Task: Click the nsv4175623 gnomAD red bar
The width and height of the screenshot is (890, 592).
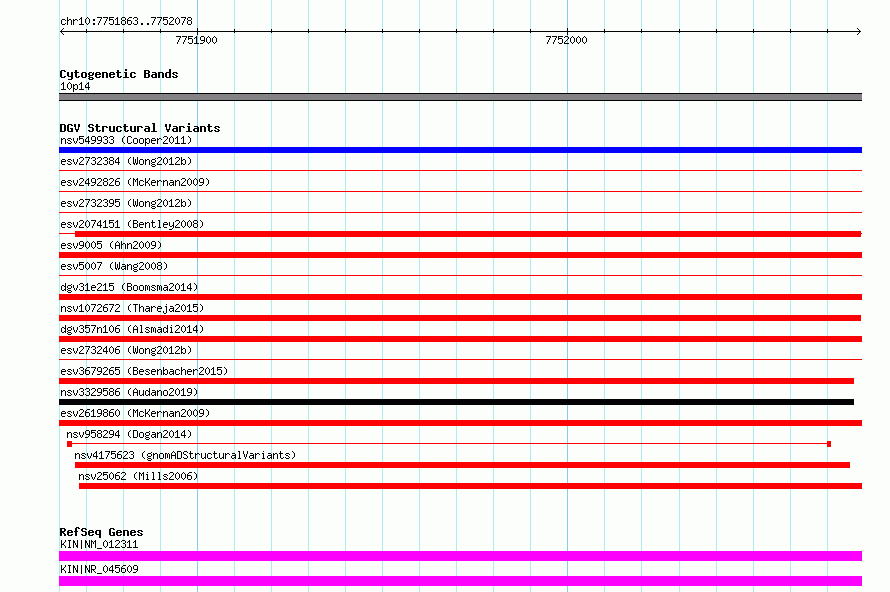Action: (x=462, y=465)
